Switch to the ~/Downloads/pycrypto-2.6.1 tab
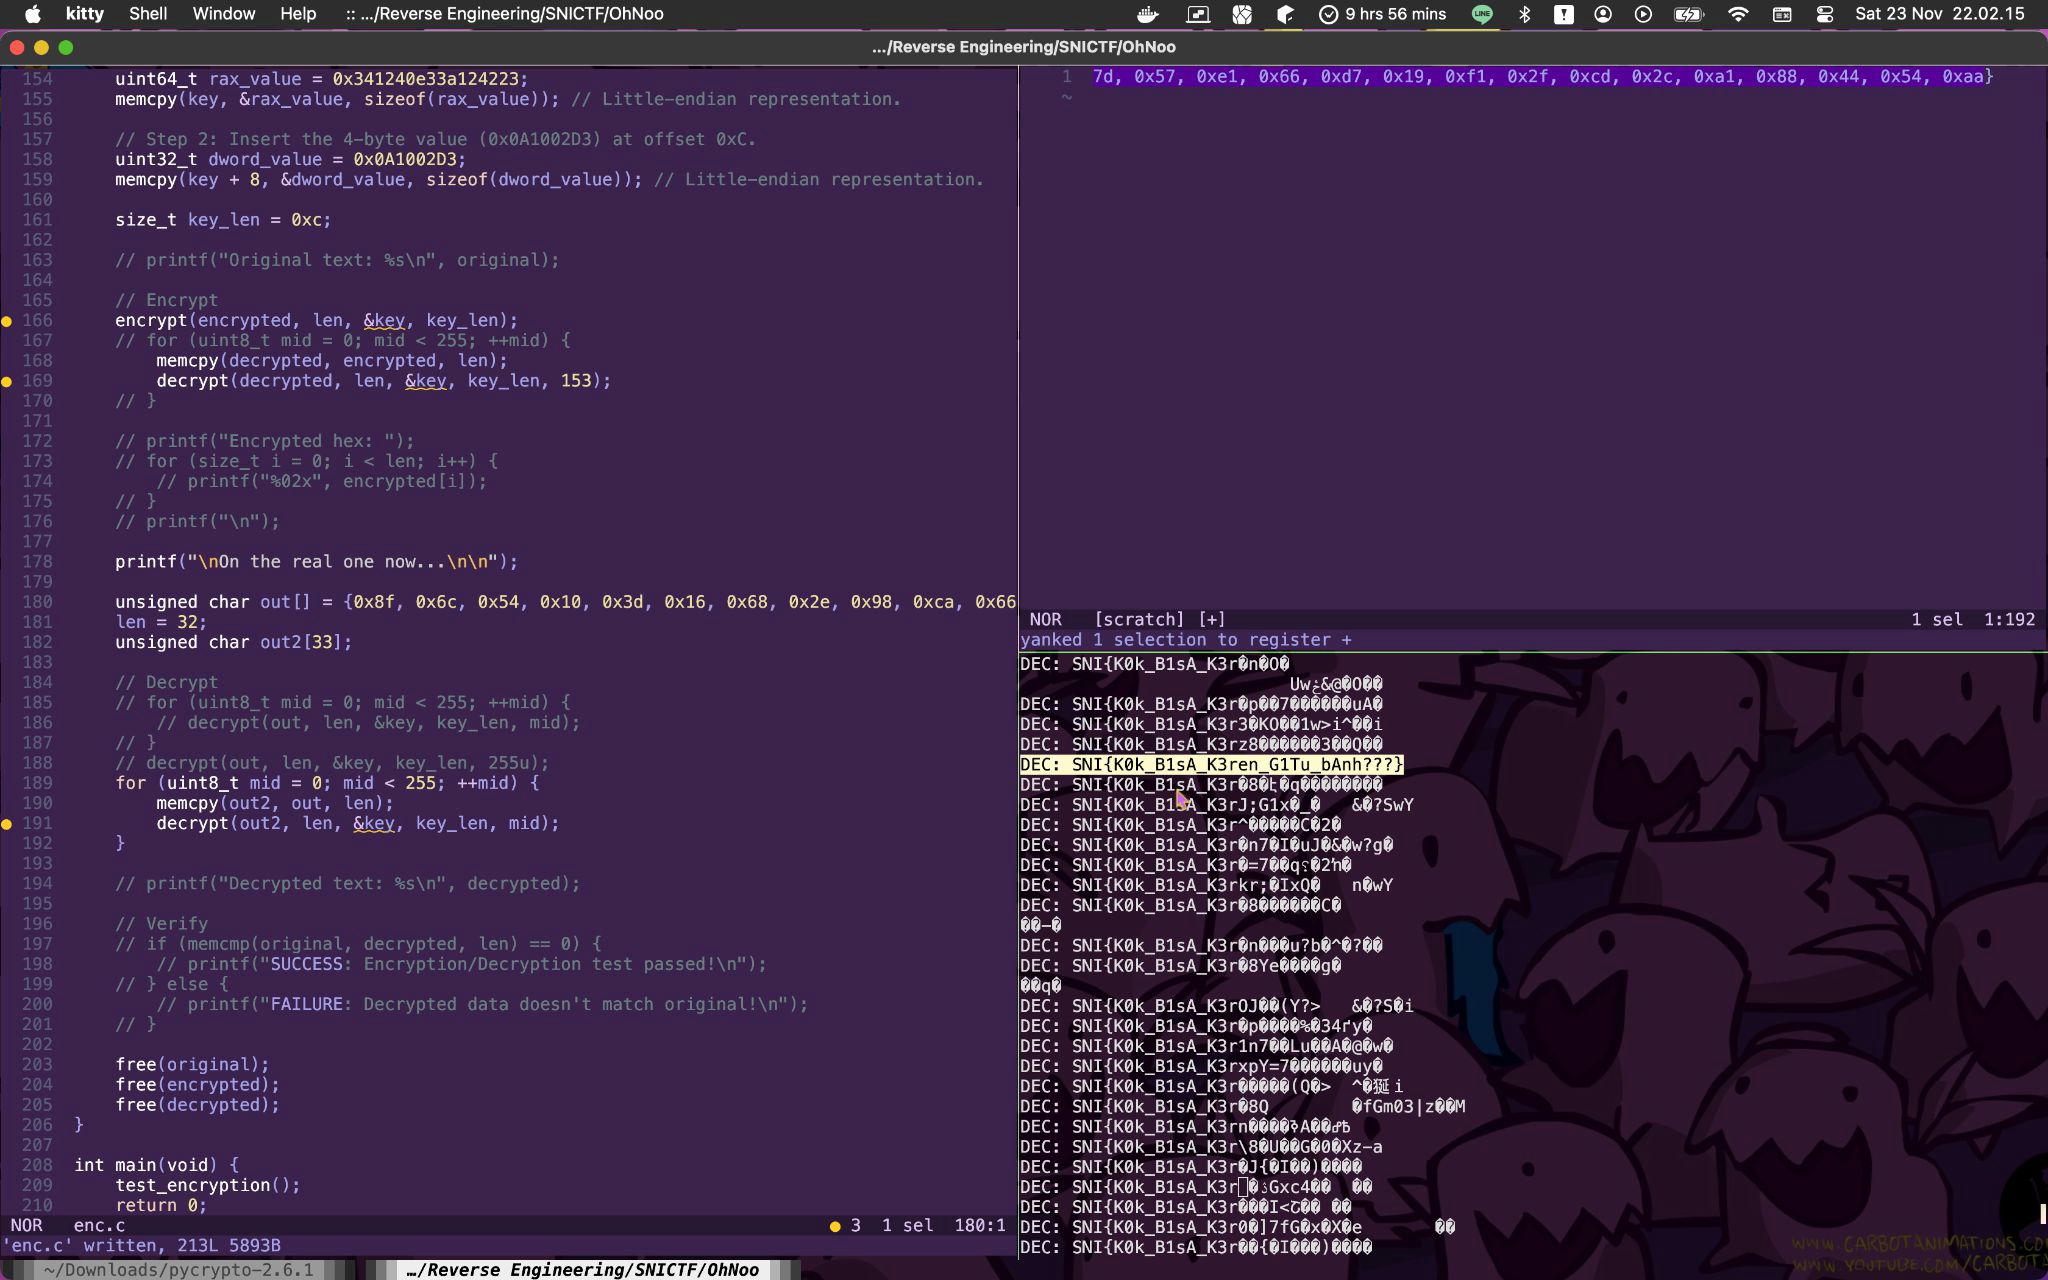This screenshot has width=2048, height=1280. click(x=178, y=1270)
